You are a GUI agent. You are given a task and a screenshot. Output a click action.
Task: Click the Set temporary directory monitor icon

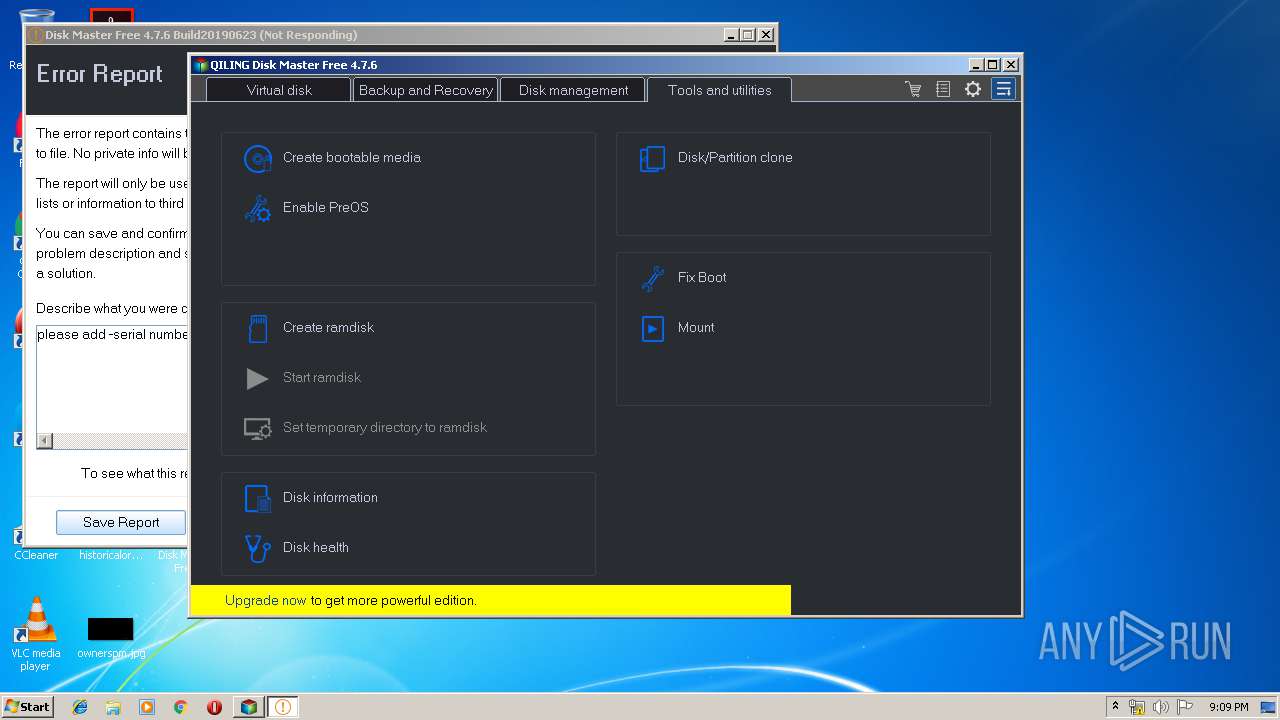click(258, 428)
